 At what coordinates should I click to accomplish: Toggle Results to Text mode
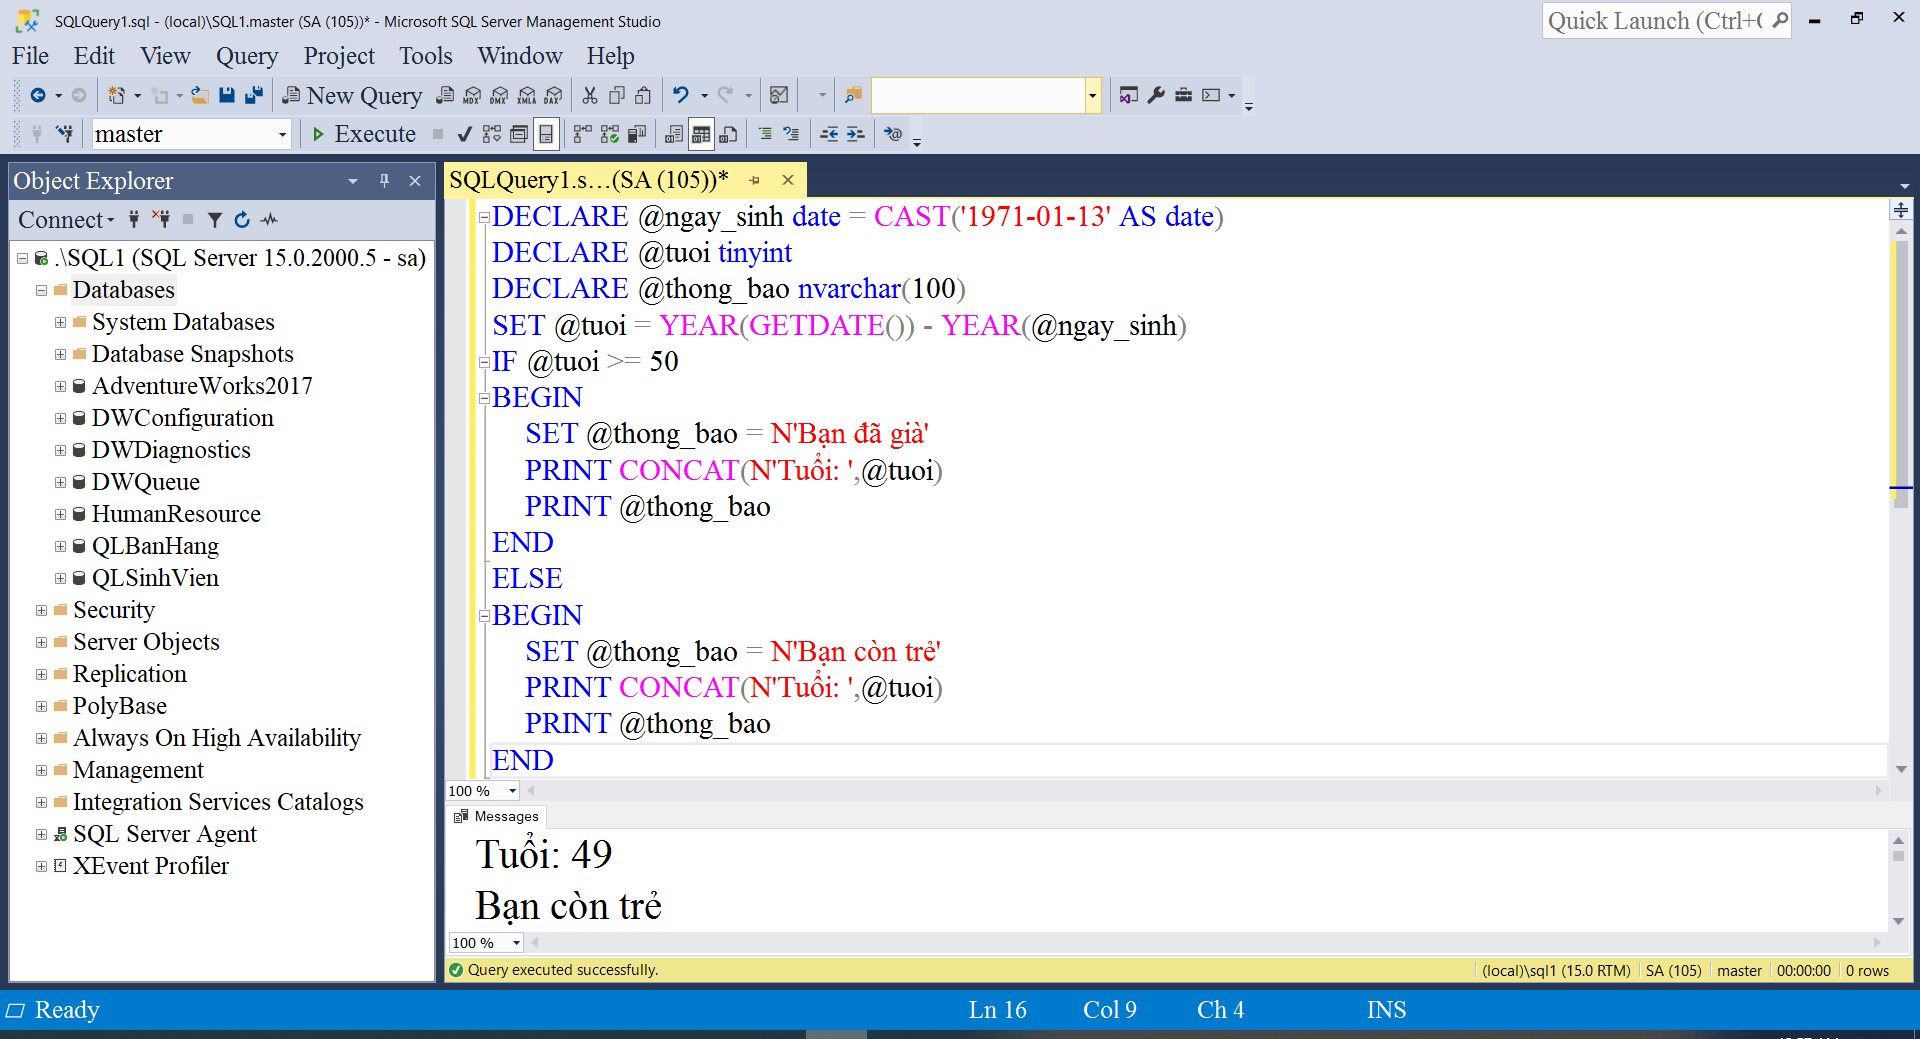point(674,134)
